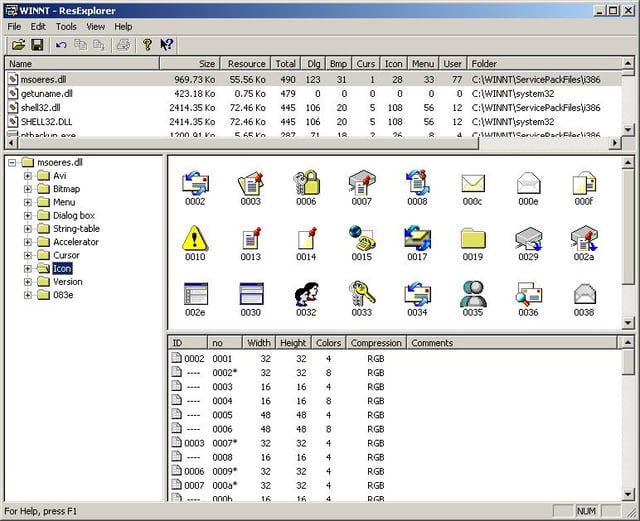Image resolution: width=640 pixels, height=521 pixels.
Task: Collapse the msoeres.dll root node
Action: [x=12, y=163]
